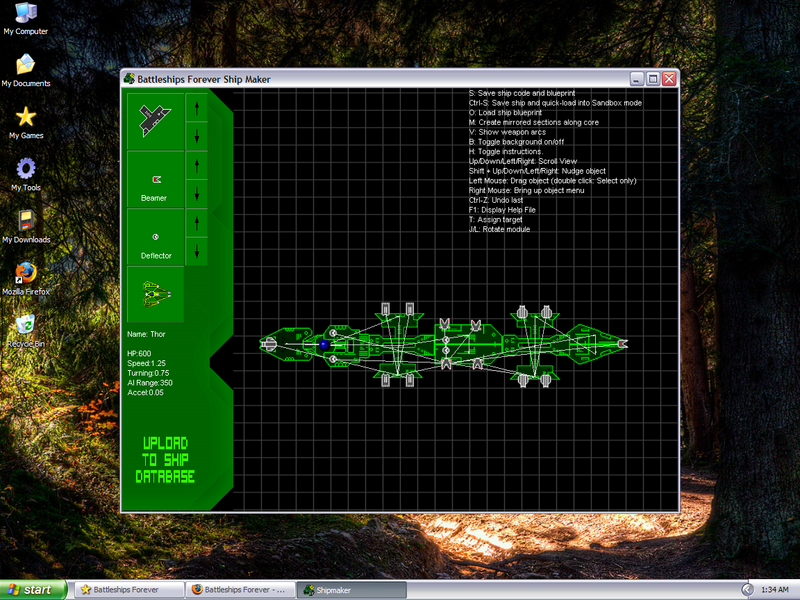This screenshot has width=800, height=600.
Task: Select the rear thruster module at ship tail
Action: click(x=269, y=345)
